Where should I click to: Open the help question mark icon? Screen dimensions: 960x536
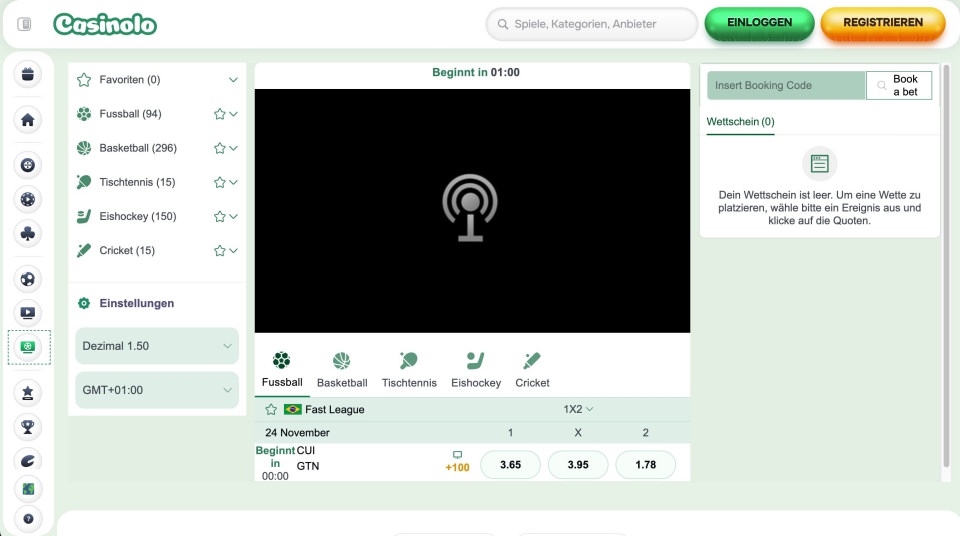(28, 519)
